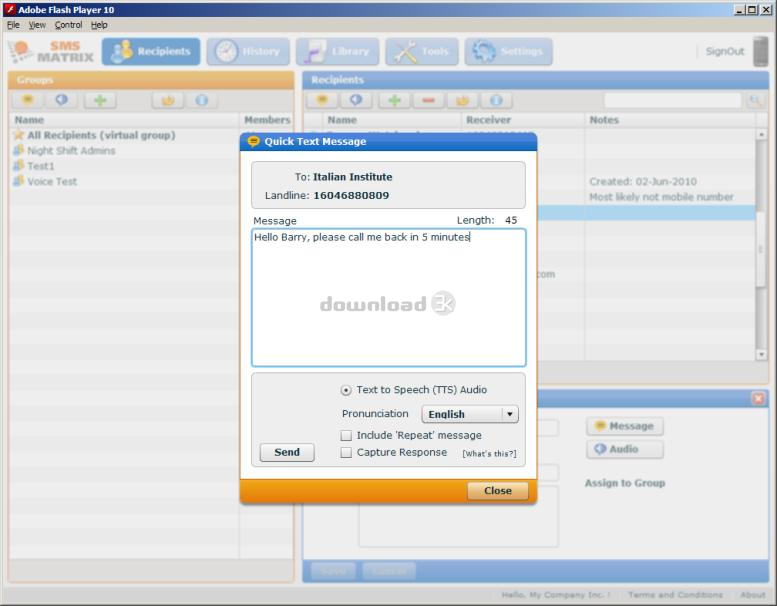Click the Terms and Conditions link
The height and width of the screenshot is (606, 777).
[x=675, y=594]
